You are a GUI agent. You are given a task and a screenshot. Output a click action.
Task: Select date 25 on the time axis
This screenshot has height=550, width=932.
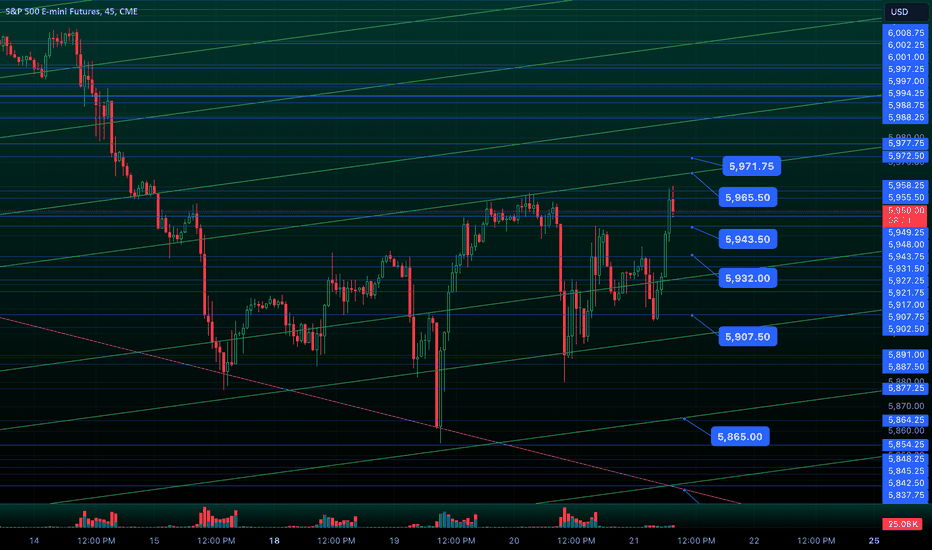(874, 540)
